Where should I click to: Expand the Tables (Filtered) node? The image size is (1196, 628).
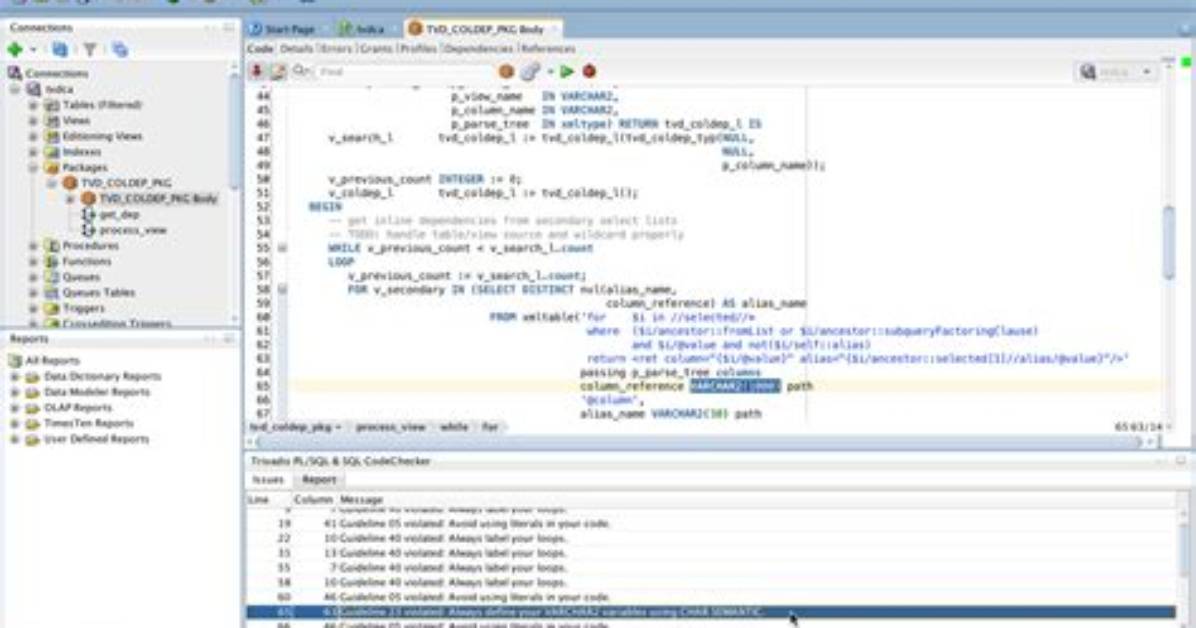click(x=33, y=105)
